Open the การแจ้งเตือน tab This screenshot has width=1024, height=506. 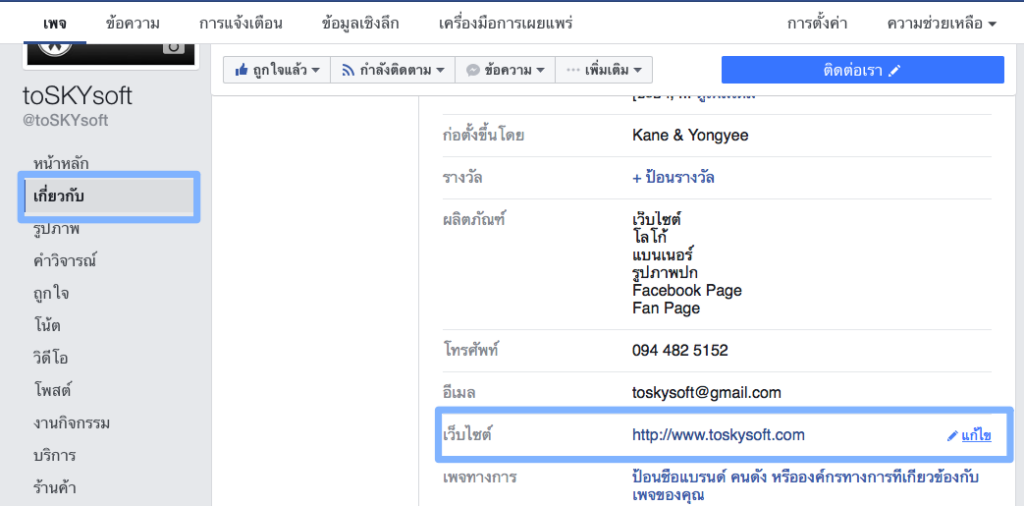(241, 24)
